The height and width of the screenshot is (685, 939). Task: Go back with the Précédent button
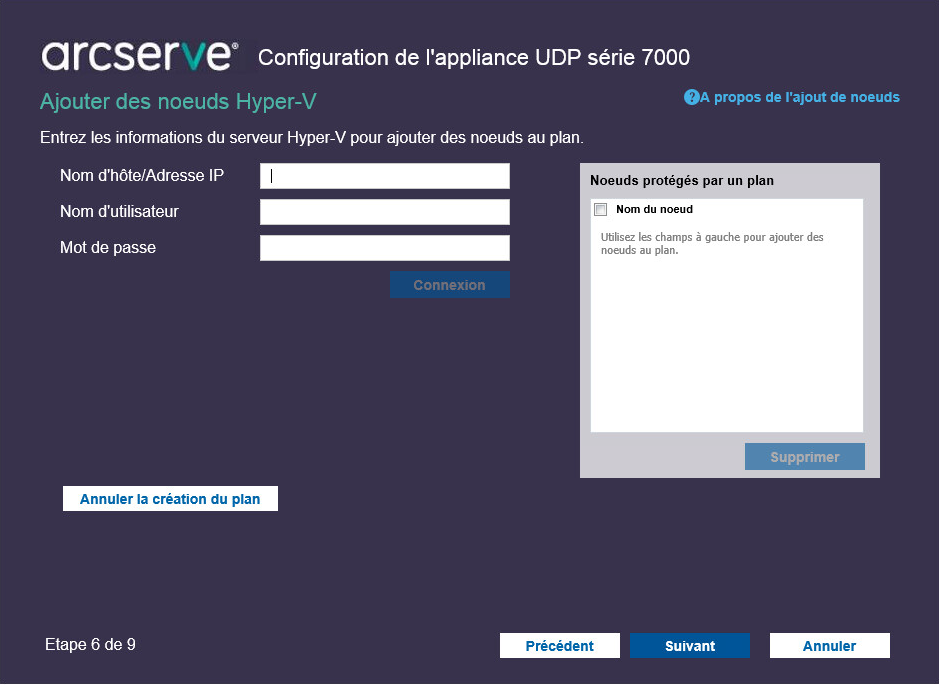[560, 645]
